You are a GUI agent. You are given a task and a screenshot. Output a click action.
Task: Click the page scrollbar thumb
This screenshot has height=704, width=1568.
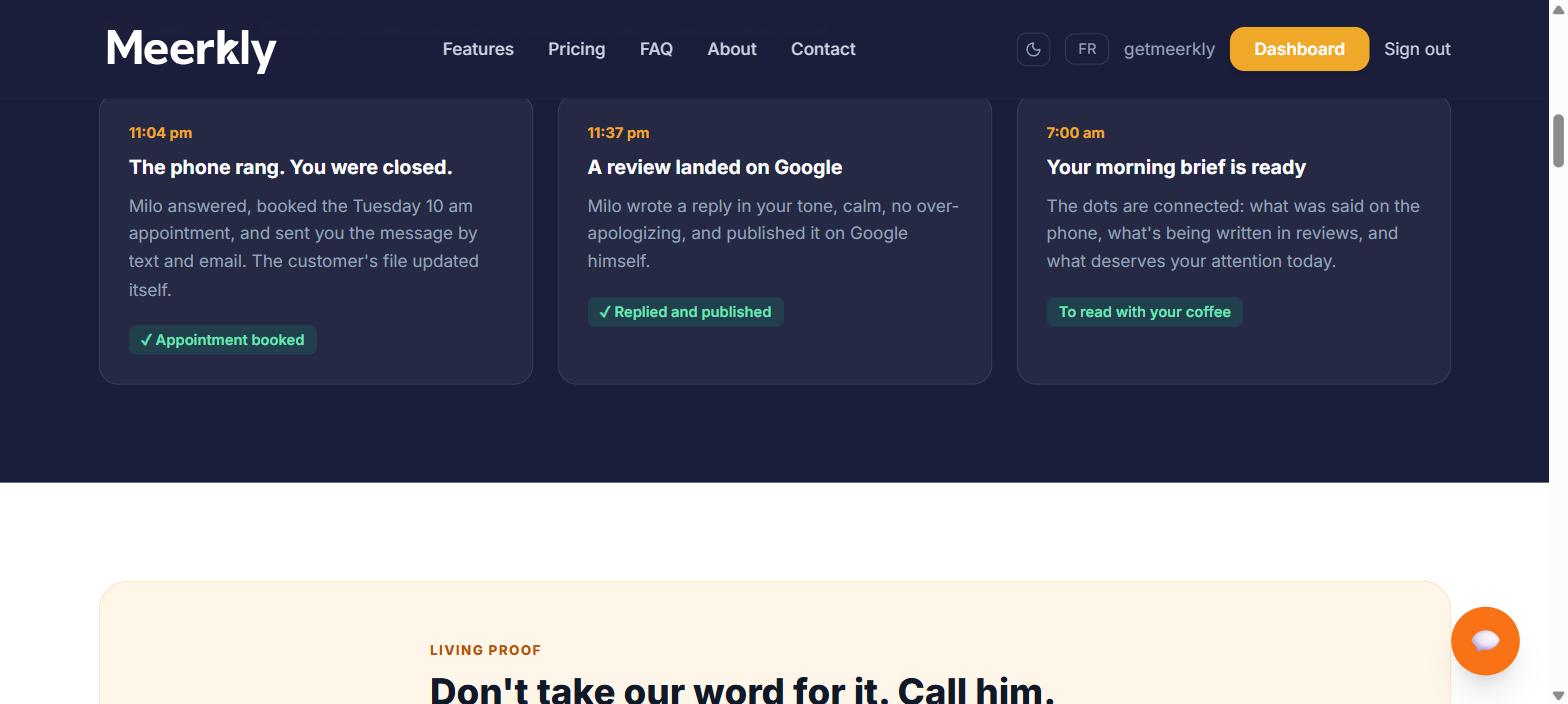[1558, 141]
